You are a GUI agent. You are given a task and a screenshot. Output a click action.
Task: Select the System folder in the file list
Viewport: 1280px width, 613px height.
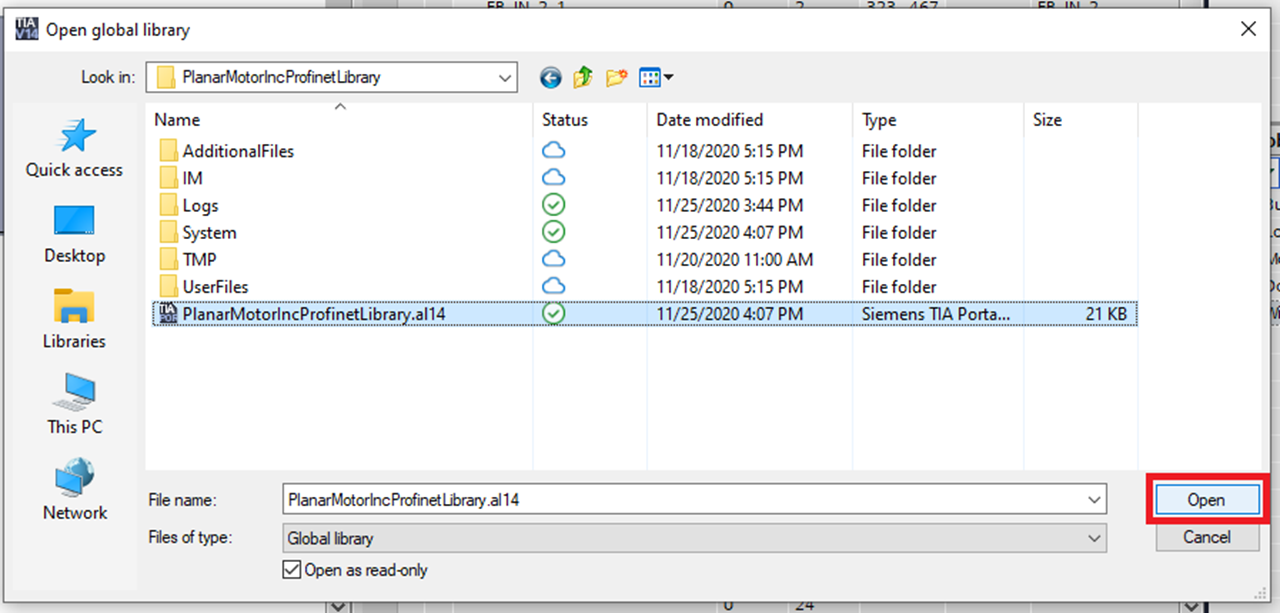pos(210,232)
